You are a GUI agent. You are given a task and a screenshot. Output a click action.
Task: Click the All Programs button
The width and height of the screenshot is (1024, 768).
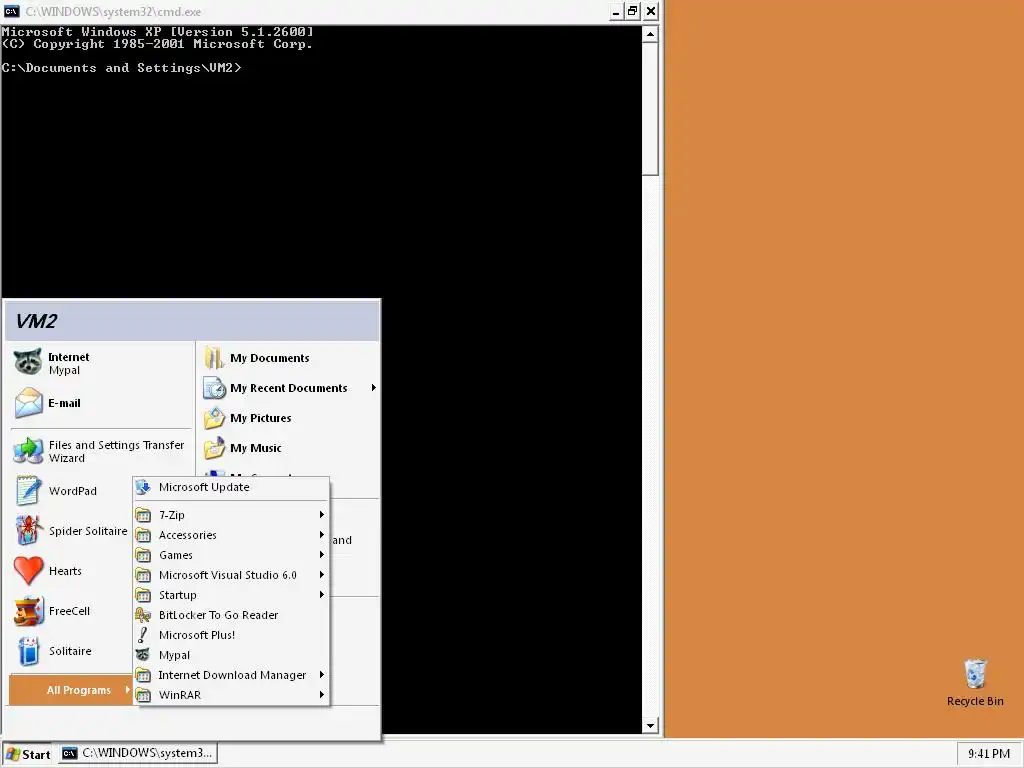click(x=71, y=690)
